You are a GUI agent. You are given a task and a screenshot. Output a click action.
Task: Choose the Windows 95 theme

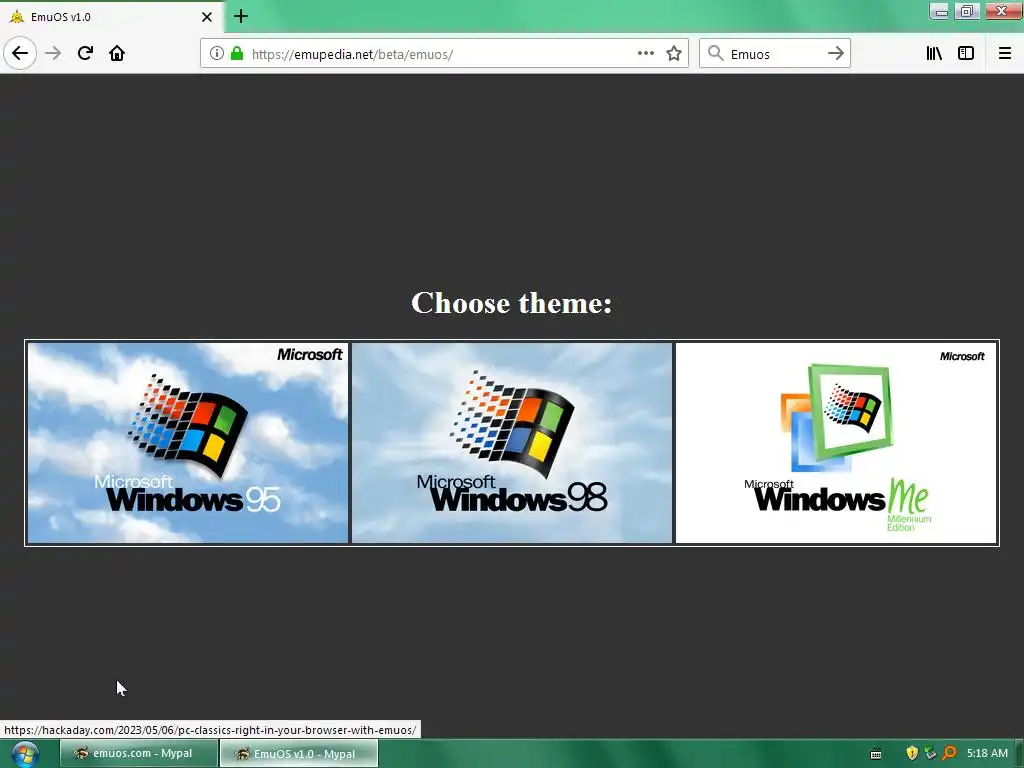(x=187, y=443)
